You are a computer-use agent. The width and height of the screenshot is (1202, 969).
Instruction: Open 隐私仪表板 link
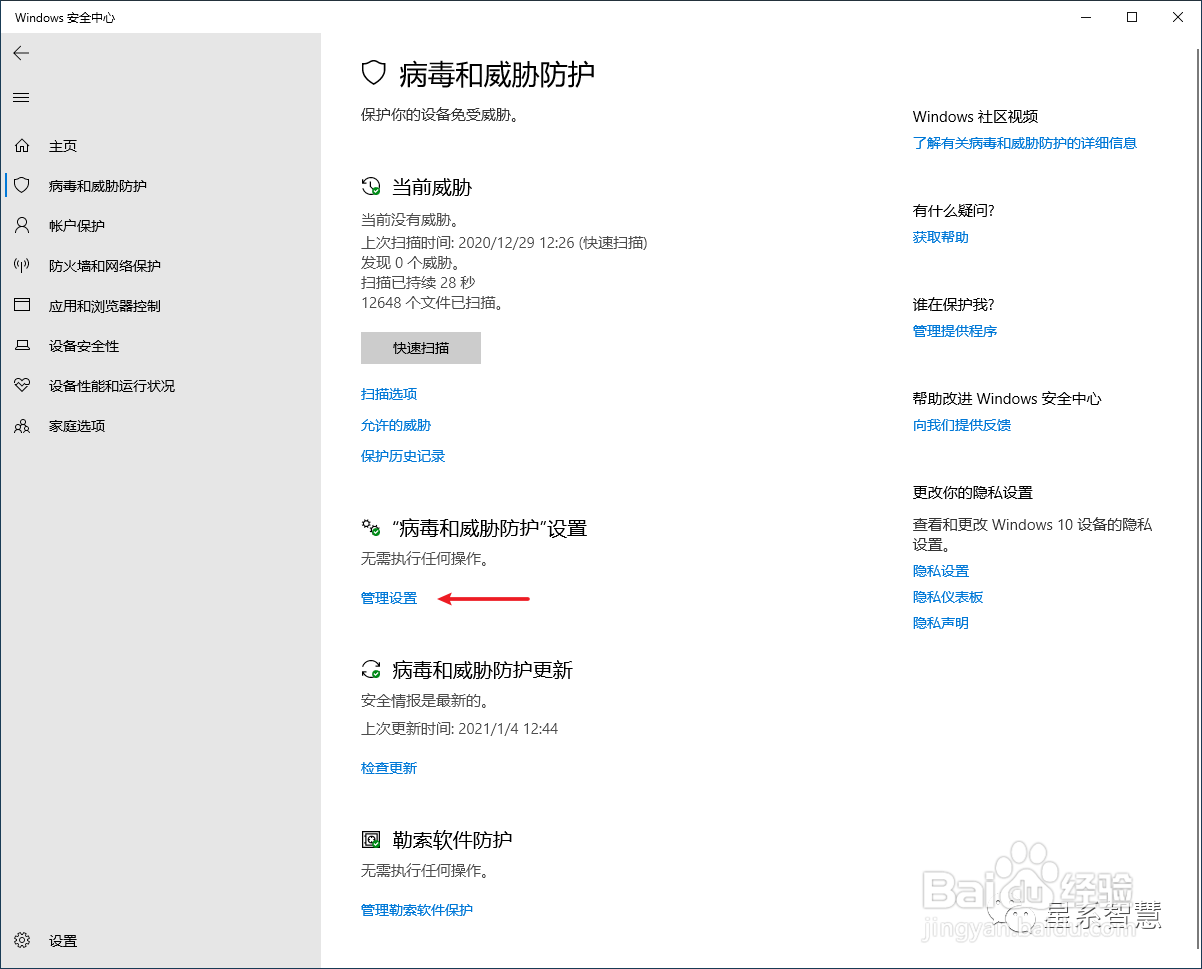click(x=948, y=597)
